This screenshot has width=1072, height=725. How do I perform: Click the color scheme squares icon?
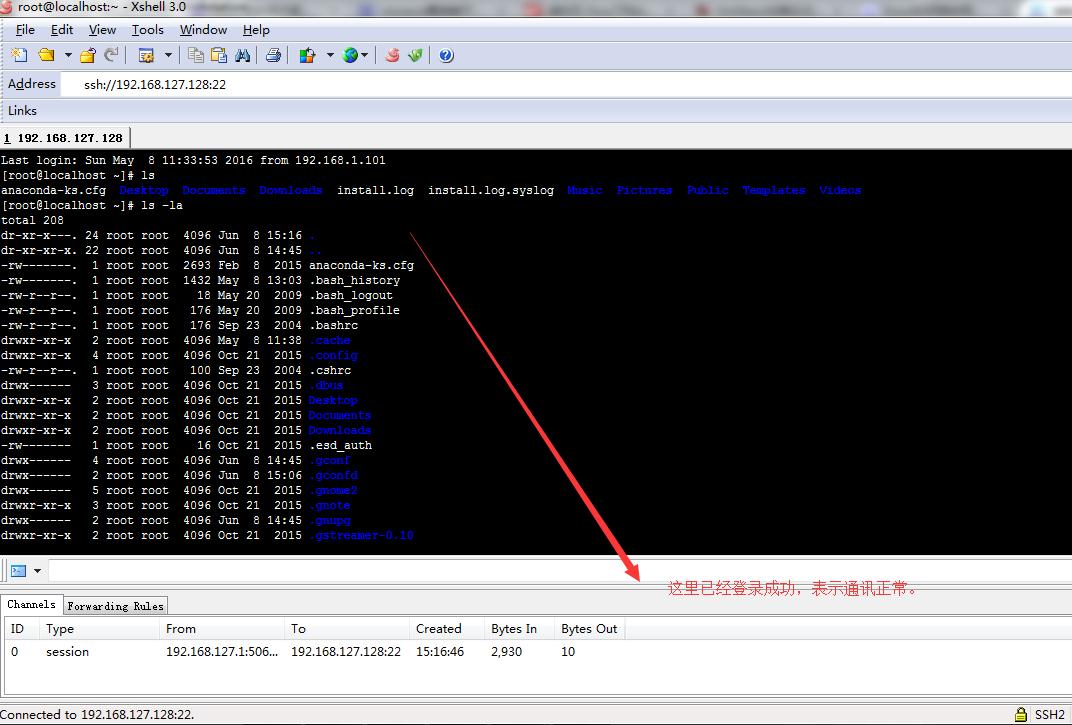click(x=308, y=55)
